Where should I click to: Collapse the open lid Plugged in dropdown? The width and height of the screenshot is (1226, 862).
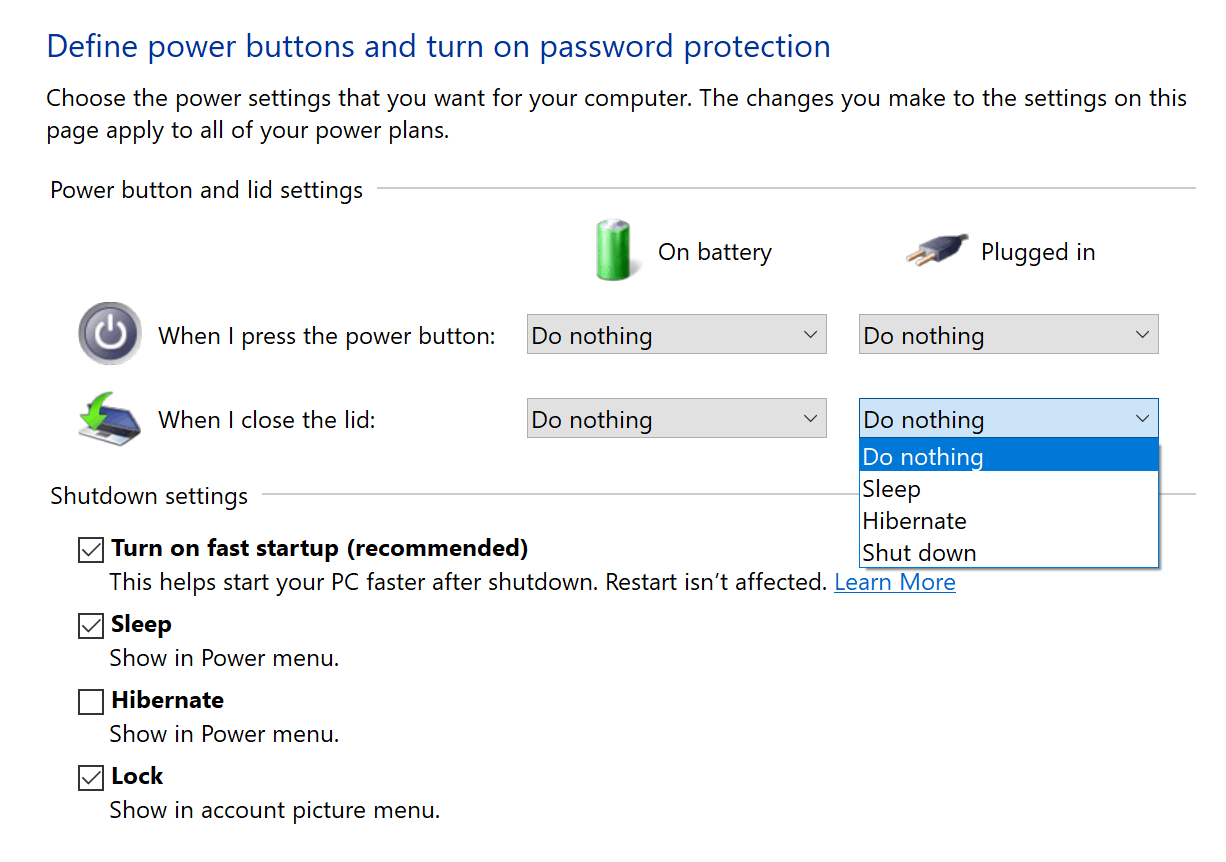1008,420
